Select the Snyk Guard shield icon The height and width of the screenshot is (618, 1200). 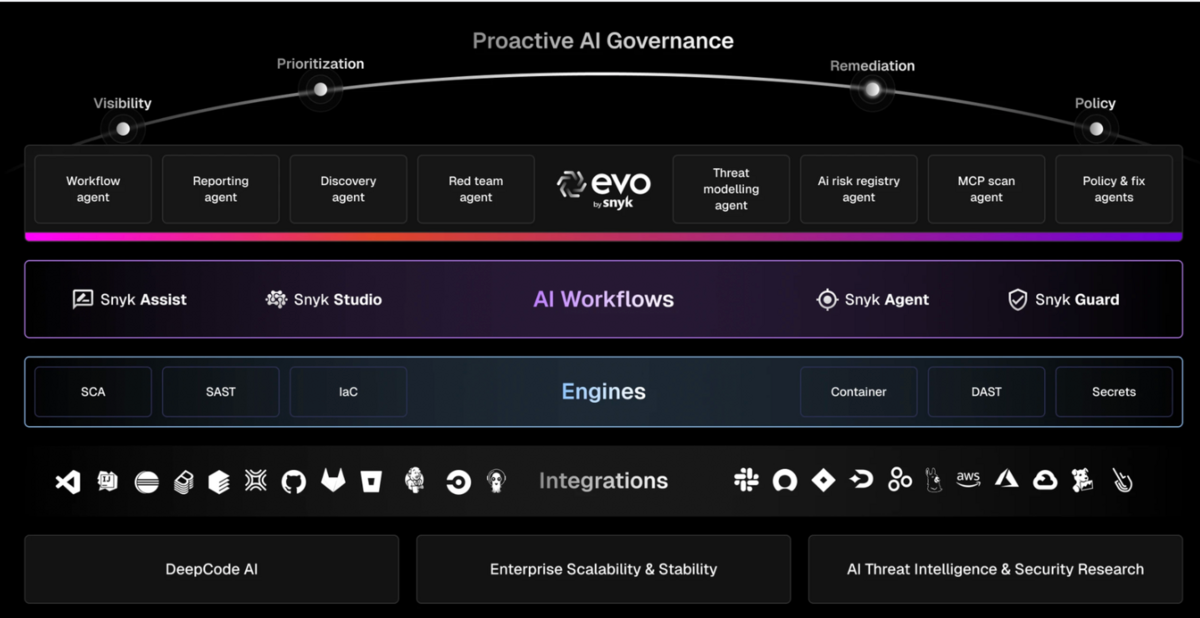pyautogui.click(x=1017, y=299)
